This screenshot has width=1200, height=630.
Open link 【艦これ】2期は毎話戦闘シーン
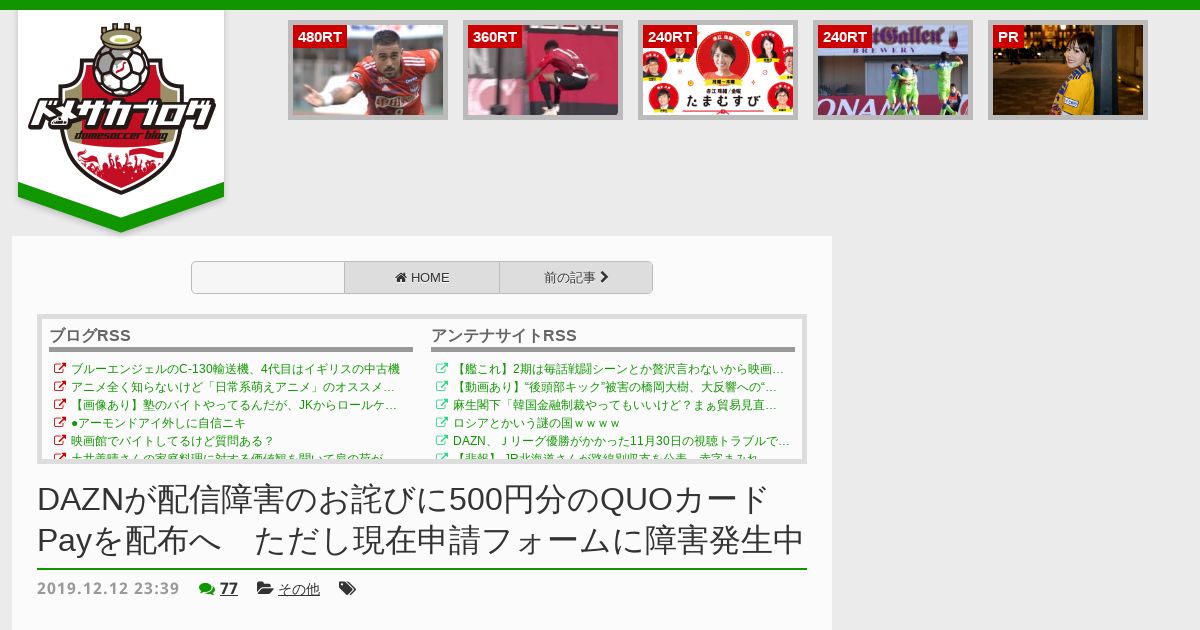point(618,369)
